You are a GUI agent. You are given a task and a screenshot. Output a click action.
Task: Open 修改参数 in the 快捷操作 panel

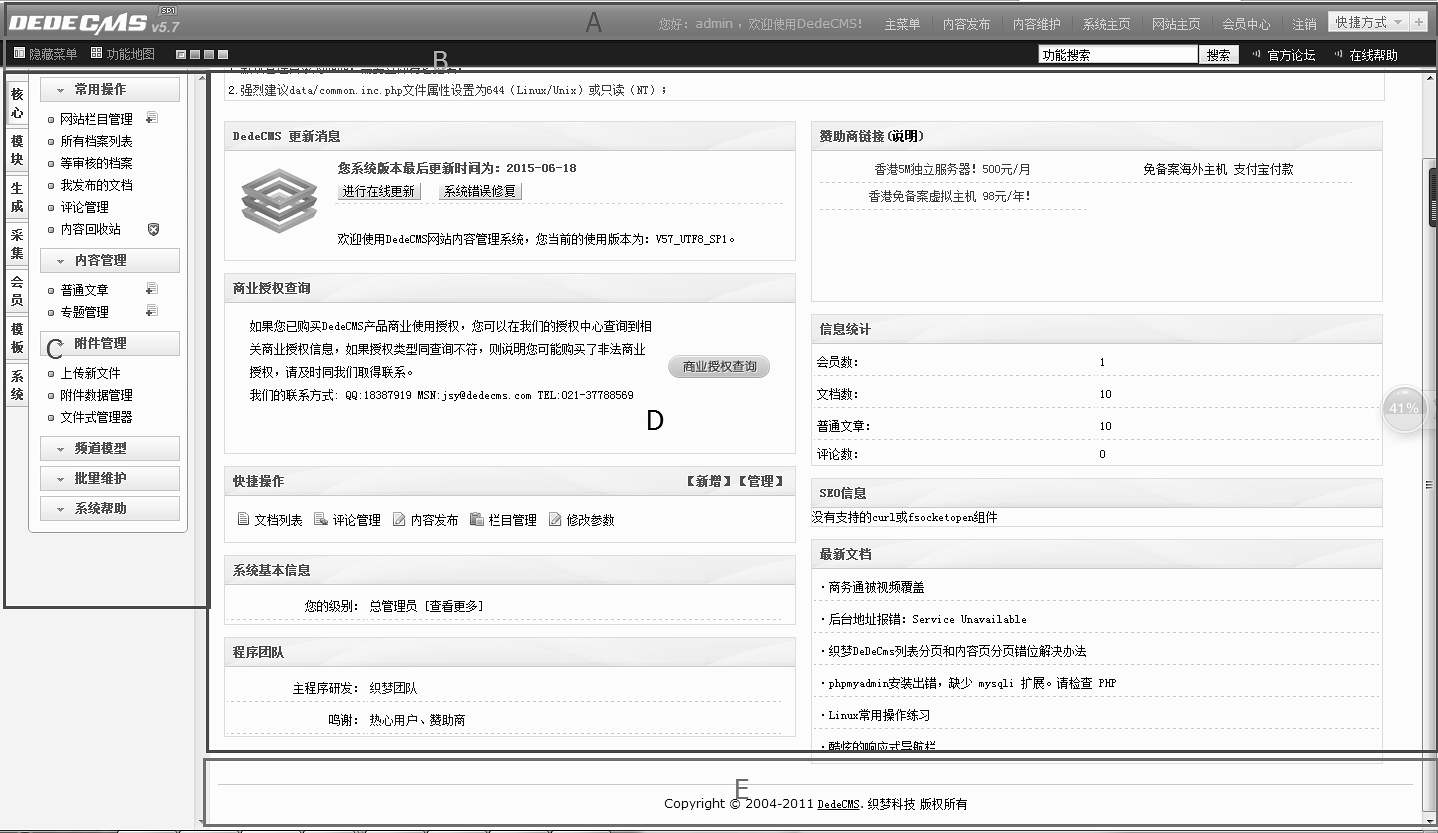click(x=582, y=520)
